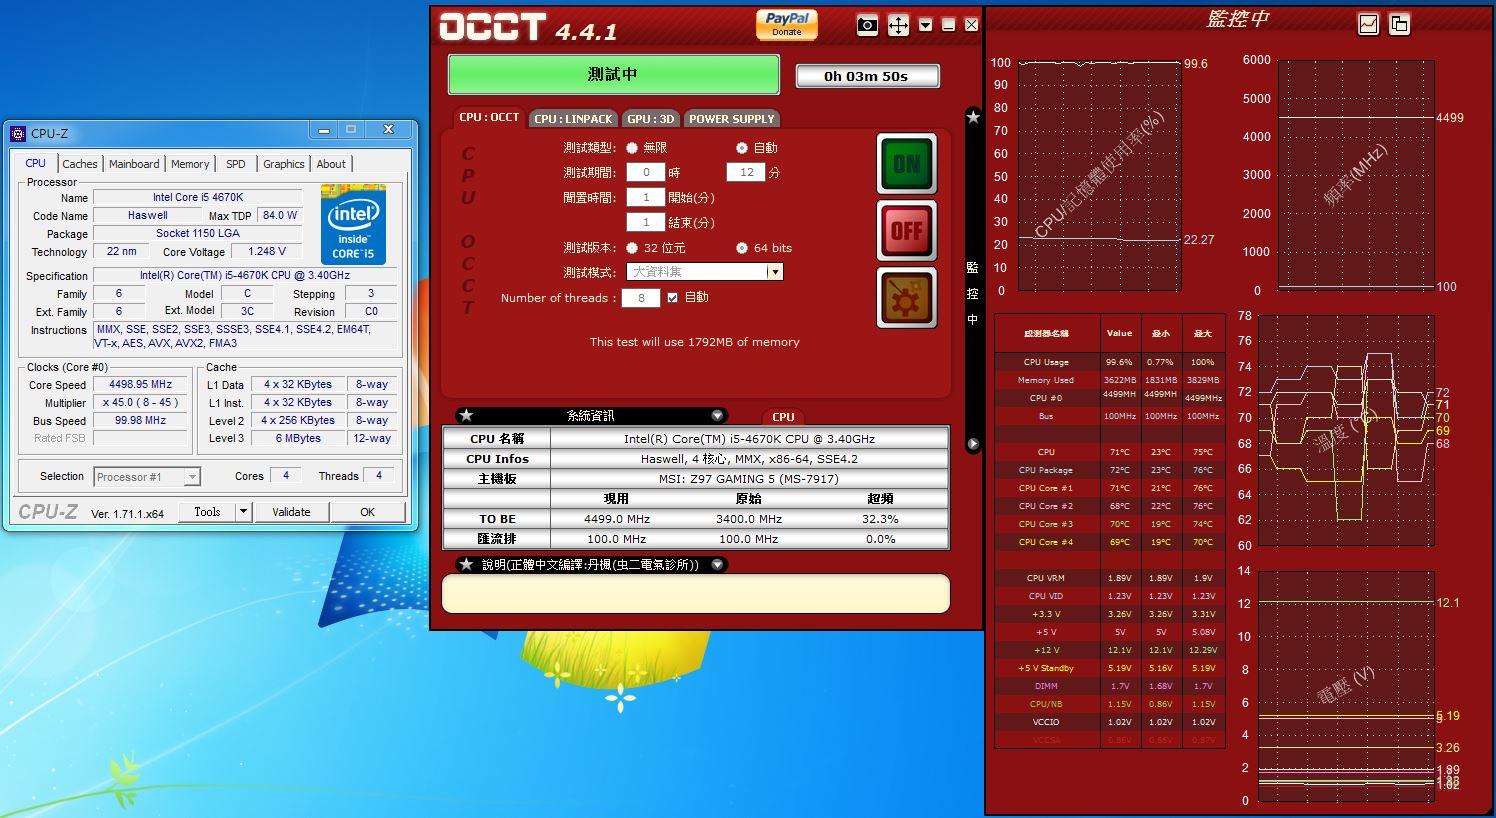
Task: Switch to CPU : LINPACK tab
Action: coord(573,119)
